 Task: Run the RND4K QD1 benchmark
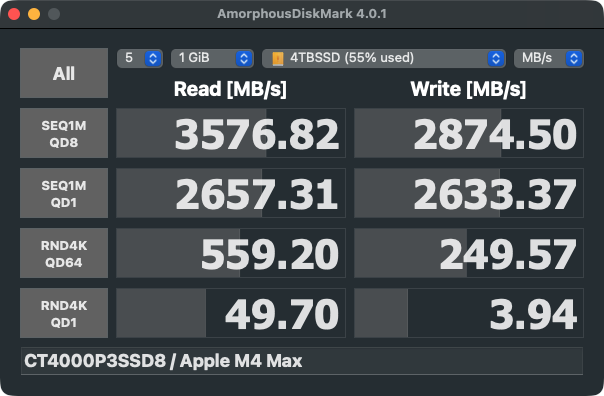point(64,313)
